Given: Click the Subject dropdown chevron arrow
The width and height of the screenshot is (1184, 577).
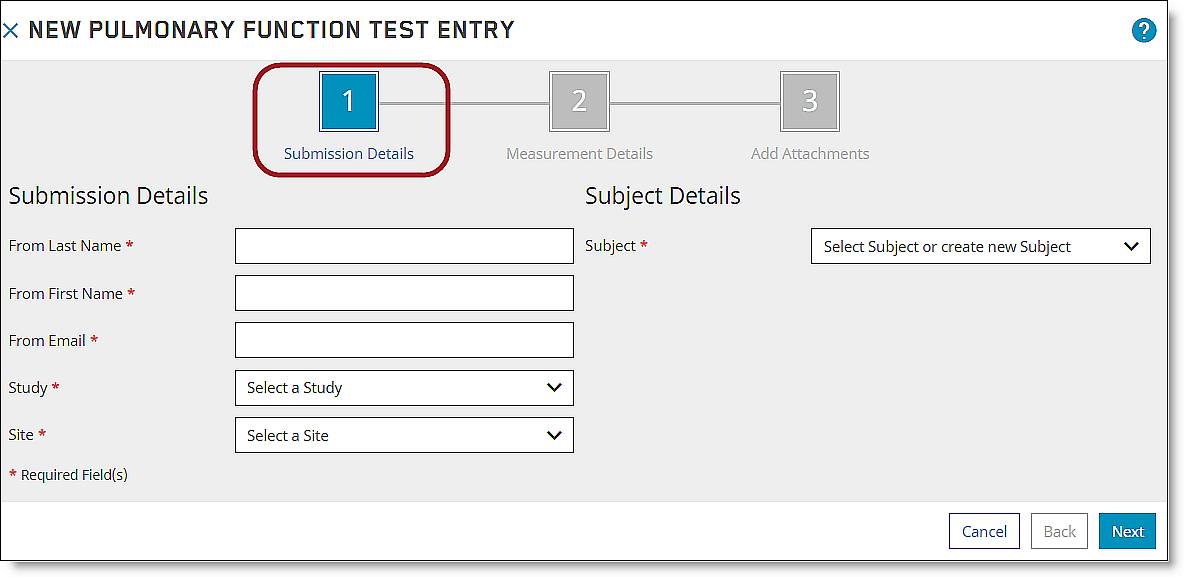Looking at the screenshot, I should (x=1131, y=246).
